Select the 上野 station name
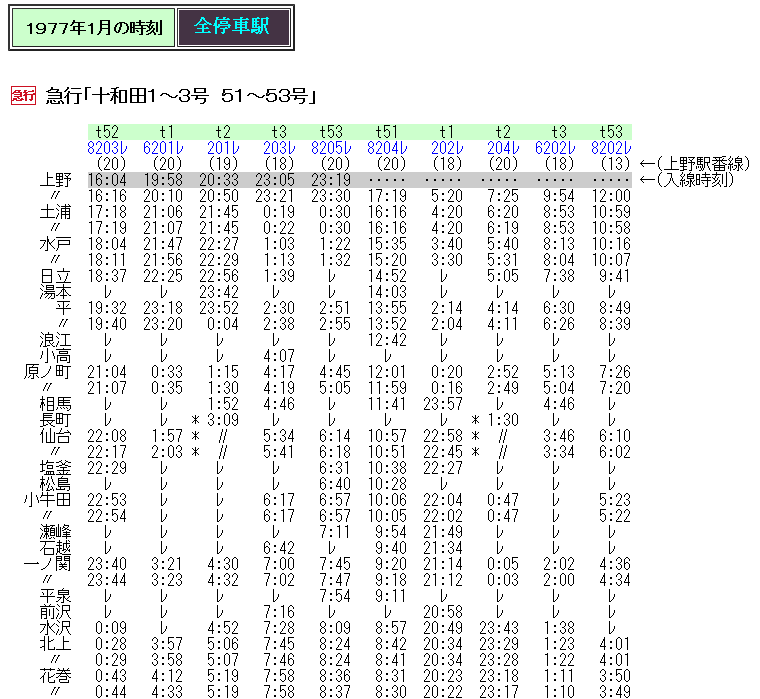The height and width of the screenshot is (699, 760). (56, 180)
